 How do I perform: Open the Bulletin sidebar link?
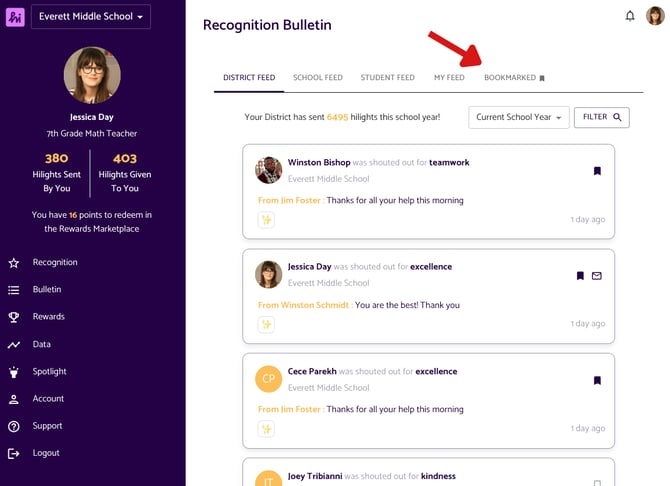[47, 289]
